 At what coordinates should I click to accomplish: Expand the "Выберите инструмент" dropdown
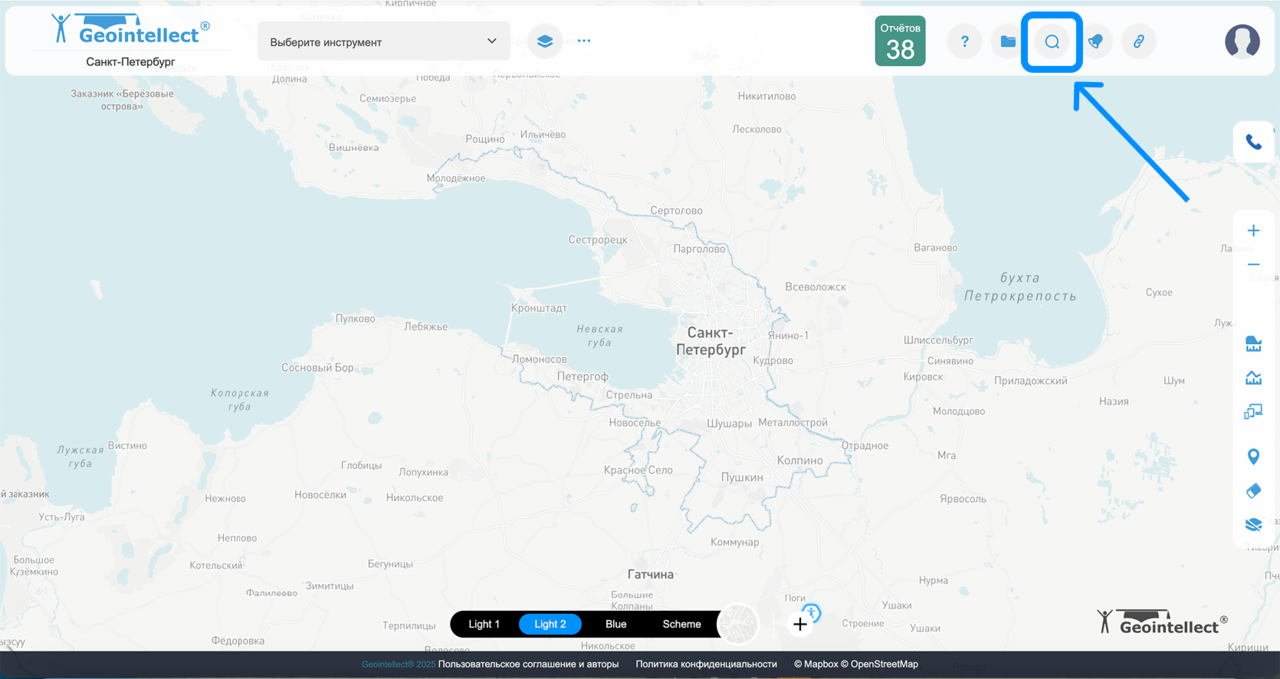[x=383, y=42]
